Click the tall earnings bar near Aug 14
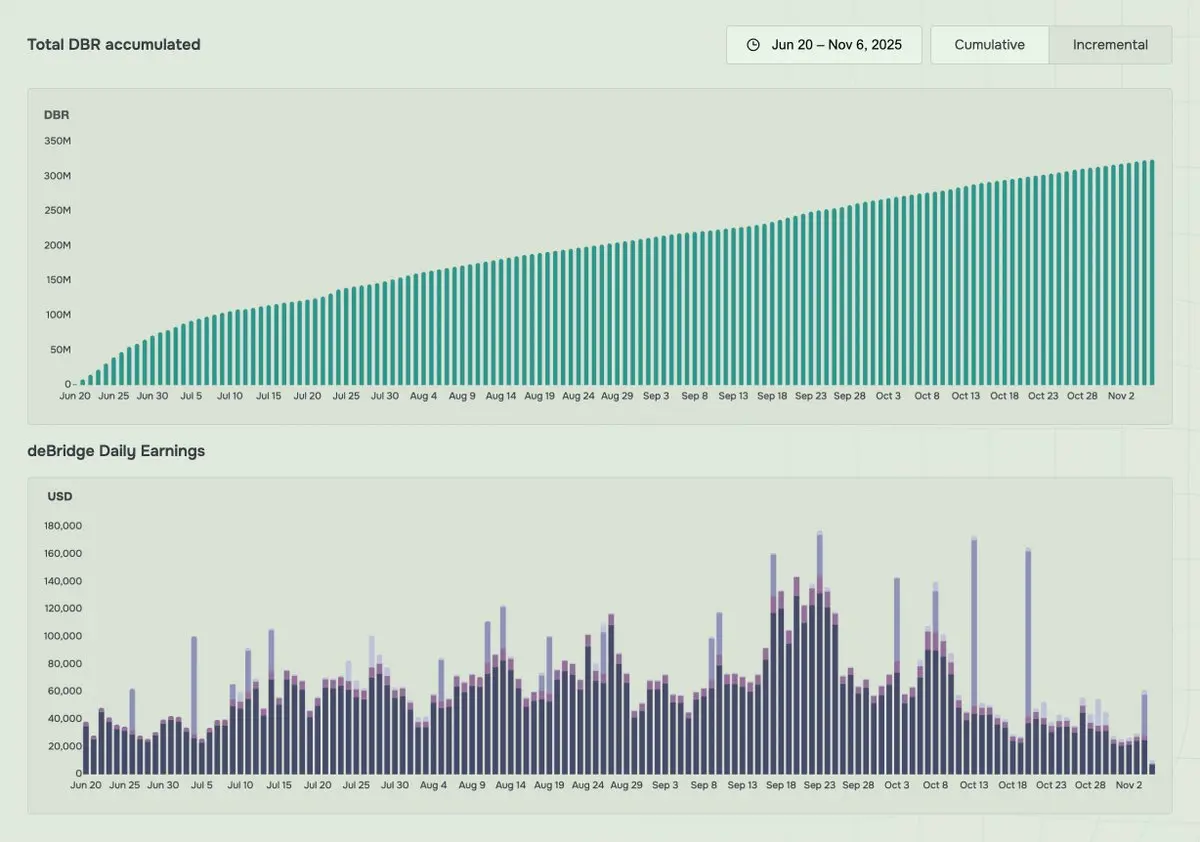Viewport: 1200px width, 842px height. (503, 690)
